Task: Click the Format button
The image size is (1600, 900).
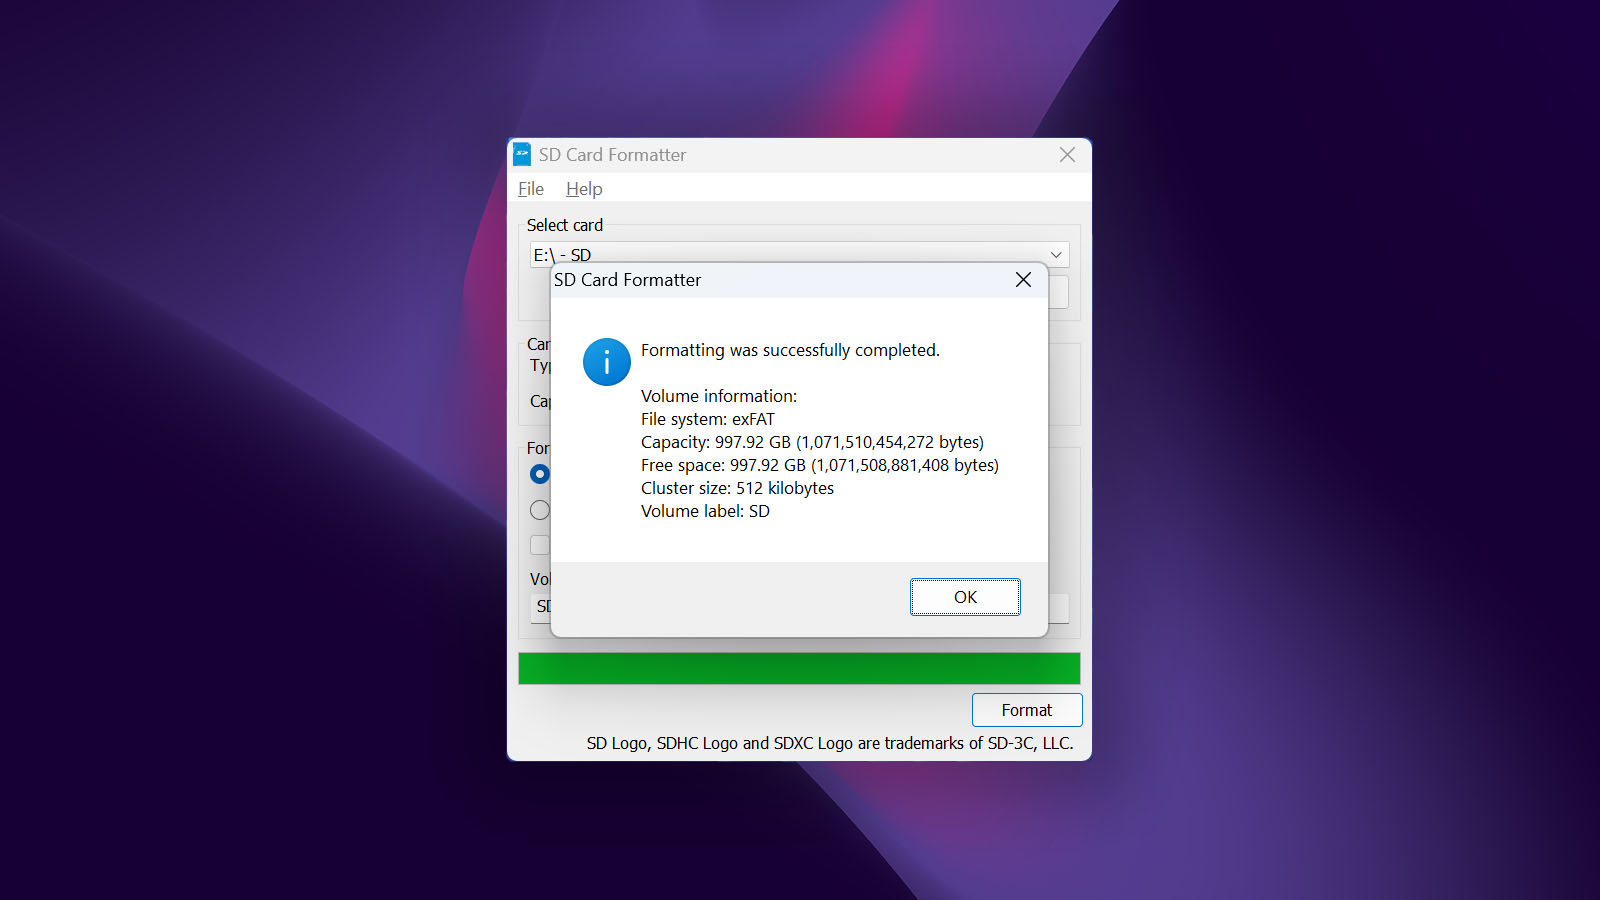Action: click(1027, 710)
